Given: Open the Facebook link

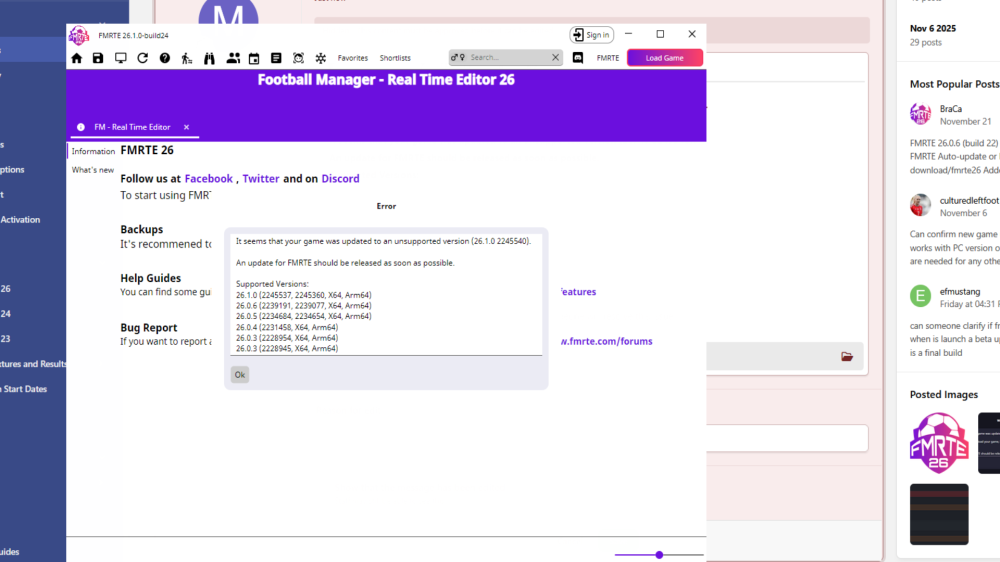Looking at the screenshot, I should [x=208, y=179].
